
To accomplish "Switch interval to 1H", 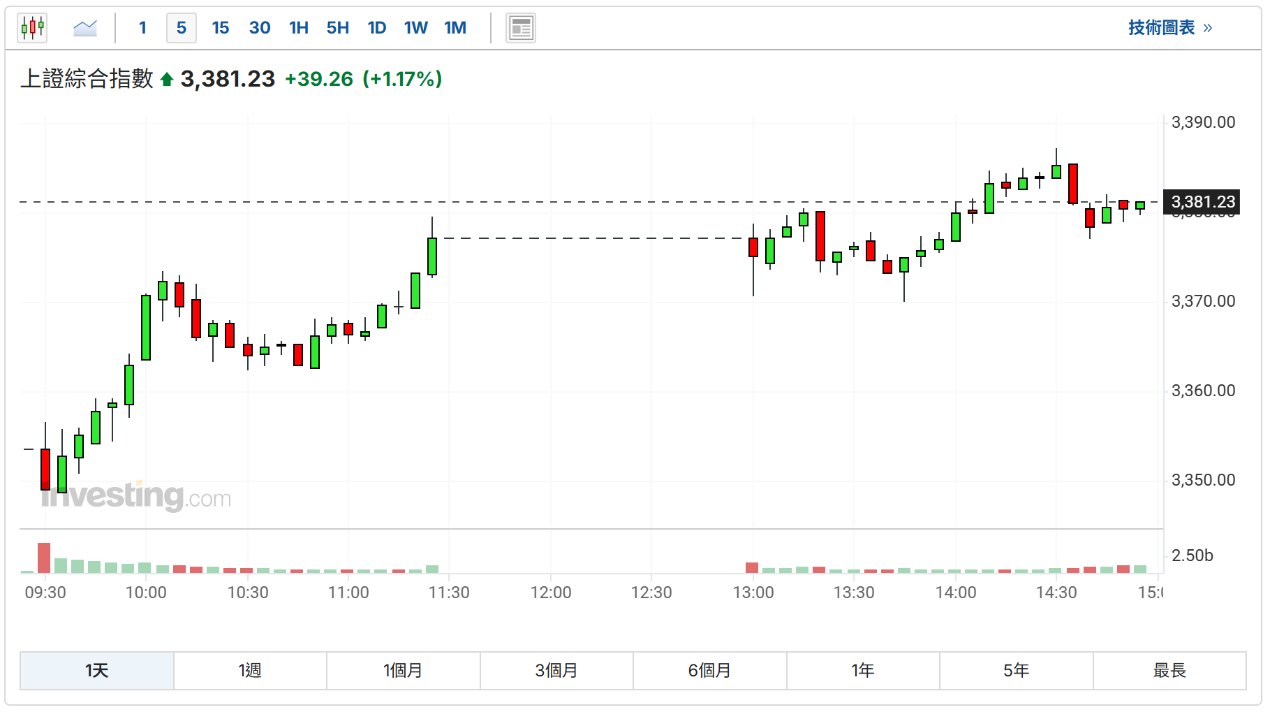I will pyautogui.click(x=299, y=28).
